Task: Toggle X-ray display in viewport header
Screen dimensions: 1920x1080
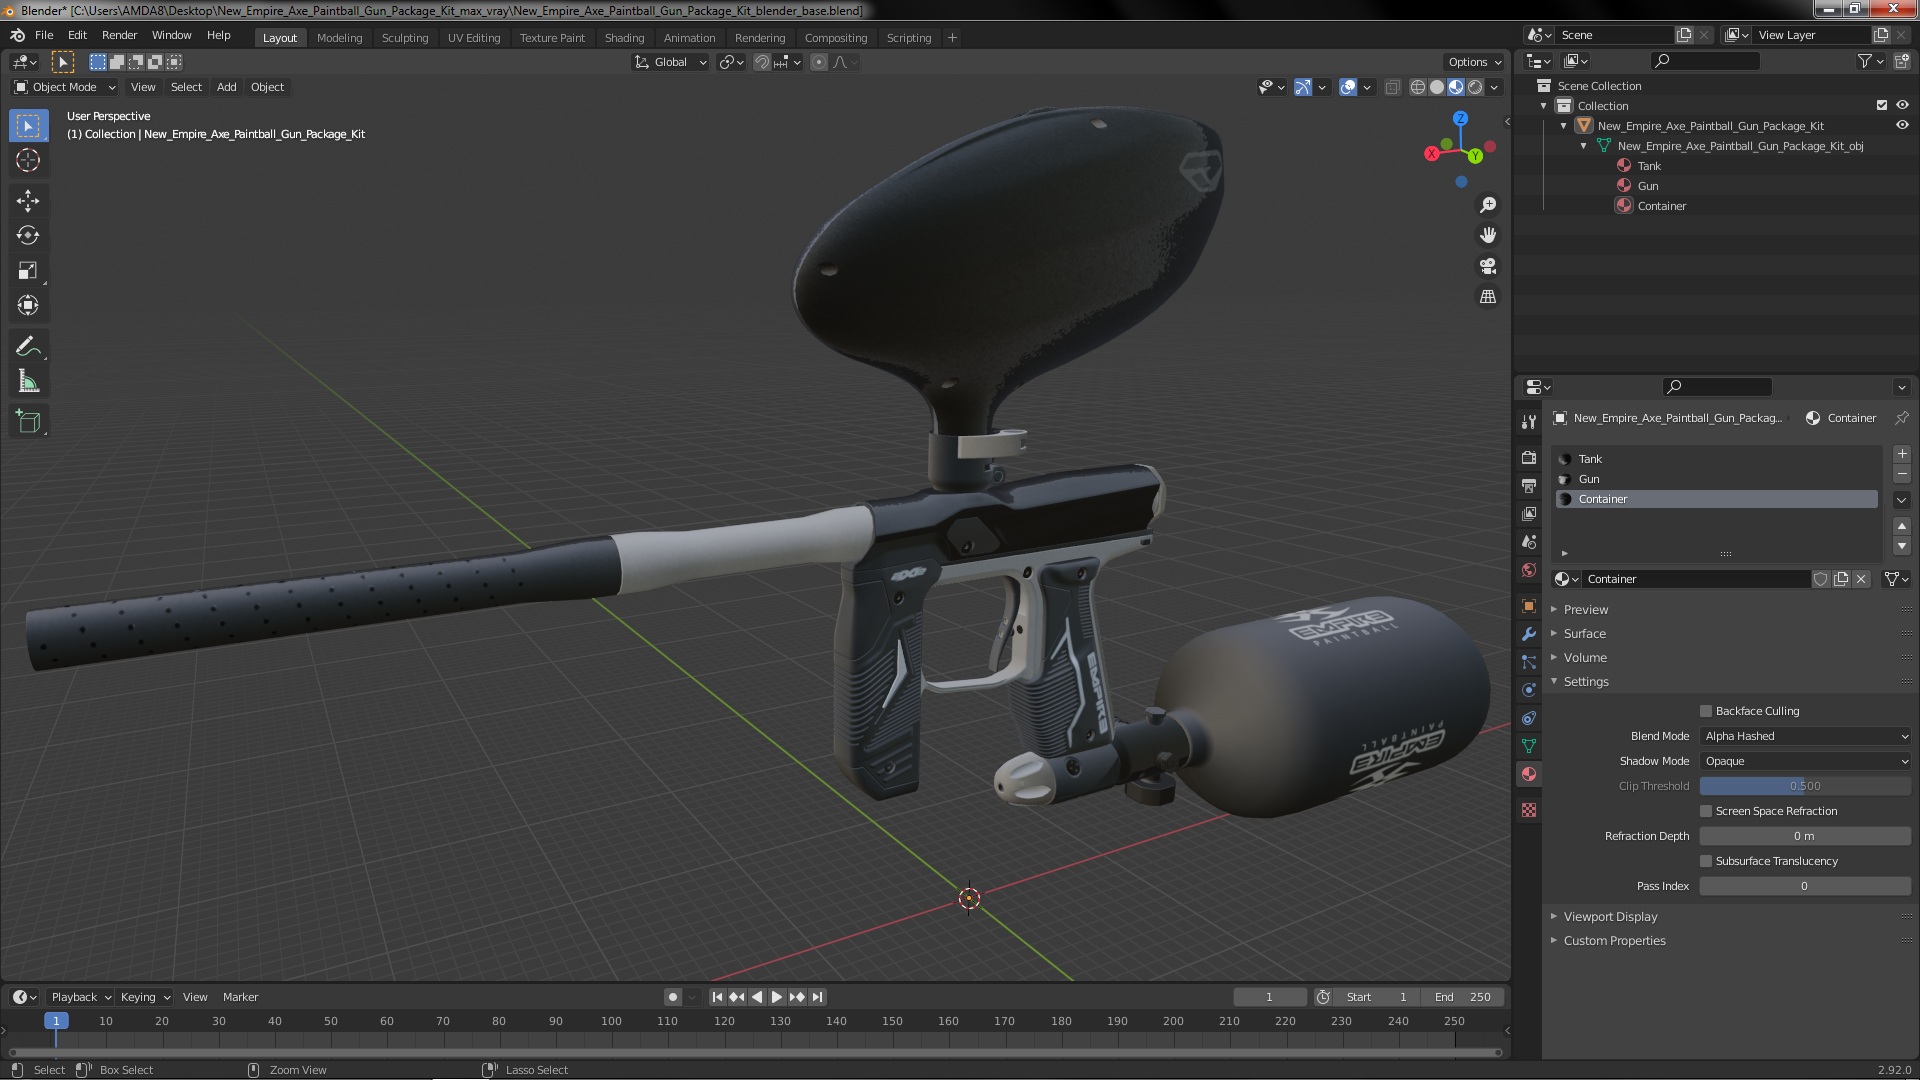Action: tap(1392, 88)
